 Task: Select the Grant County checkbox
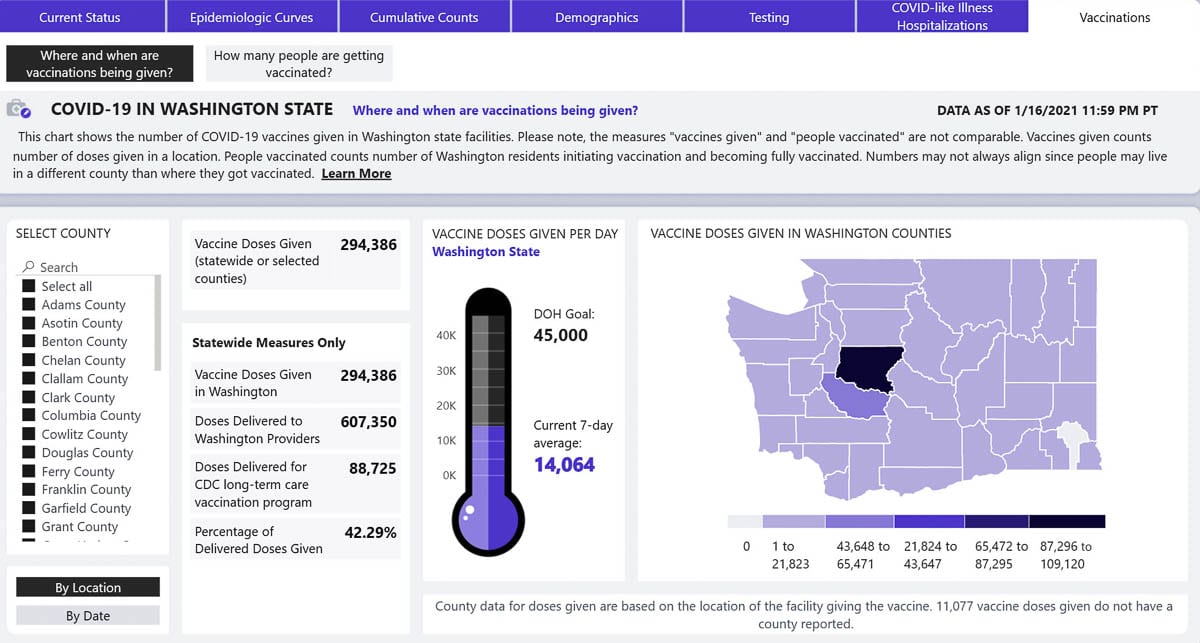point(29,527)
